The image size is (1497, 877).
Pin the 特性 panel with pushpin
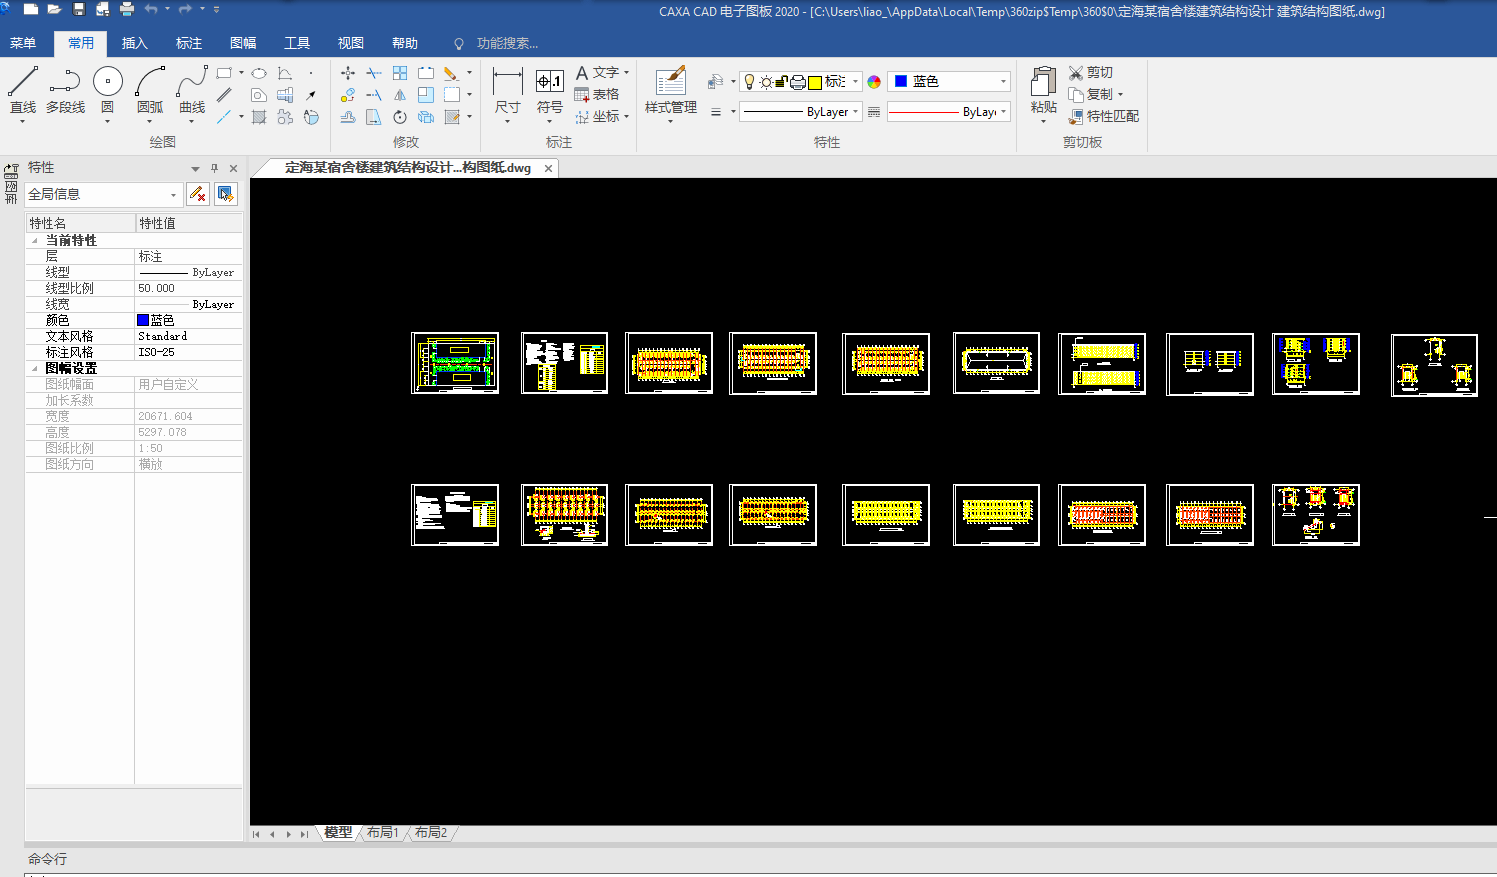pyautogui.click(x=214, y=168)
